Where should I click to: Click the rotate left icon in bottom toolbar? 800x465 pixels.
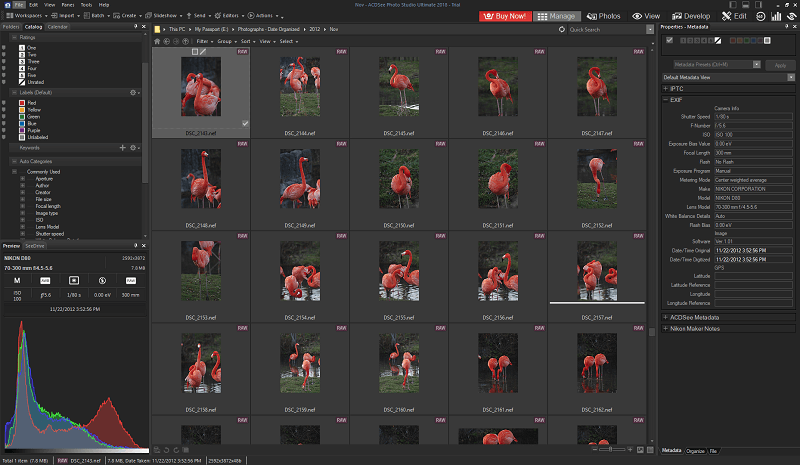167,450
